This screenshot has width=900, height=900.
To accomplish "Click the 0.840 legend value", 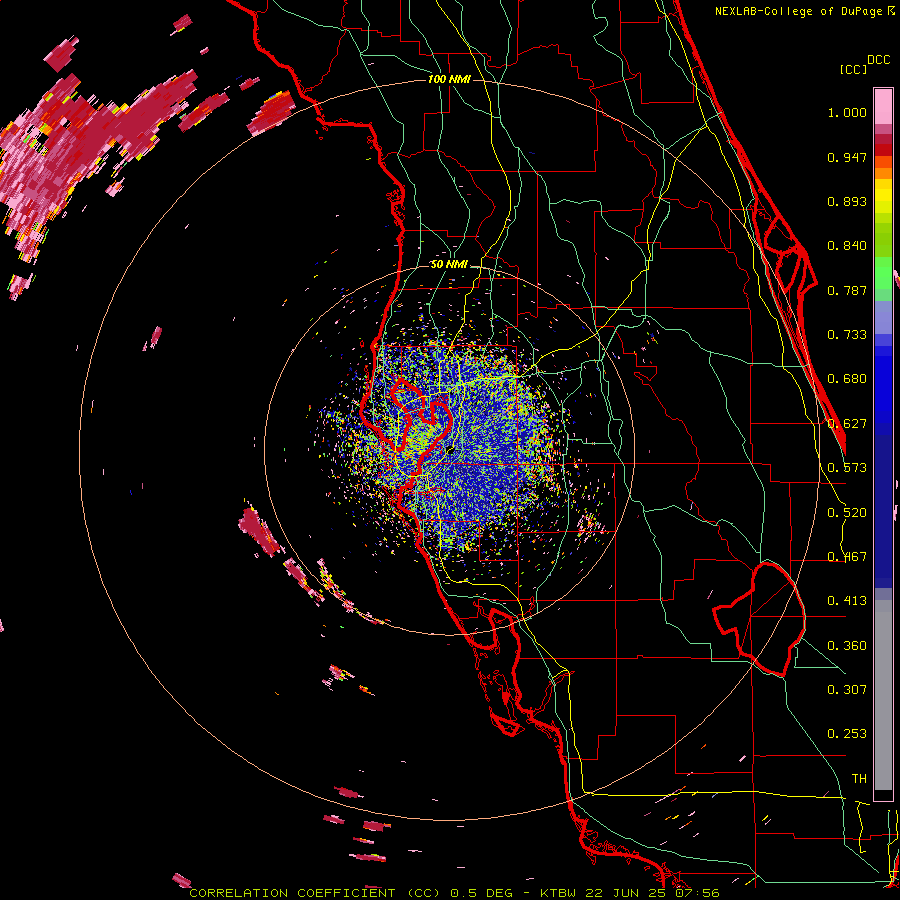I will point(847,246).
